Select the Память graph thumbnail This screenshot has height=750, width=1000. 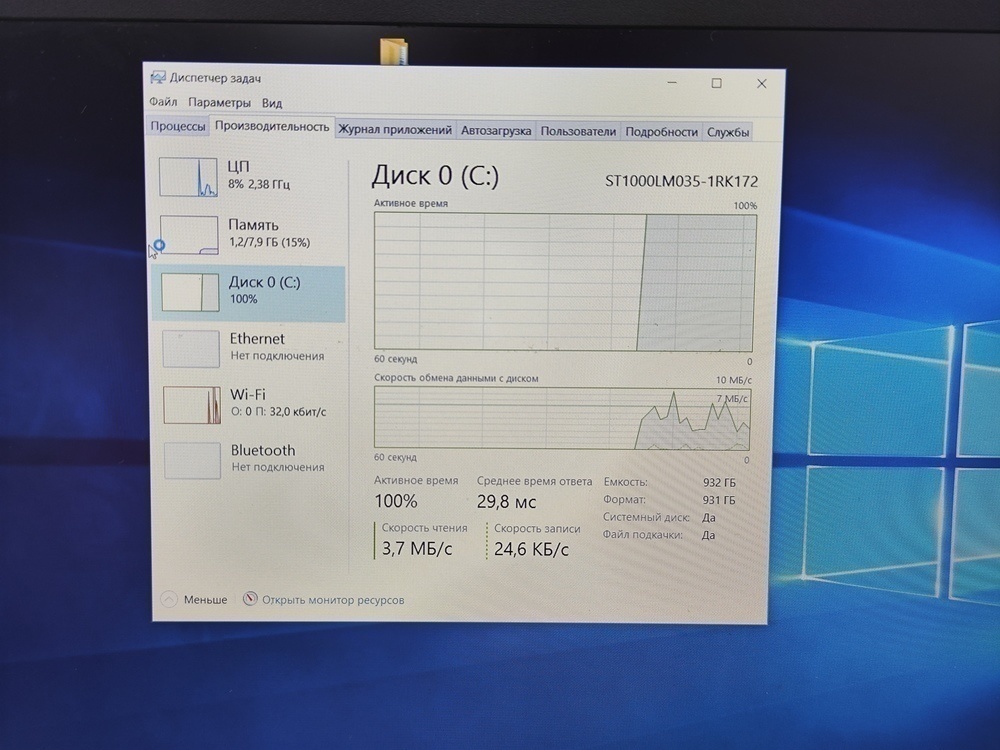189,235
